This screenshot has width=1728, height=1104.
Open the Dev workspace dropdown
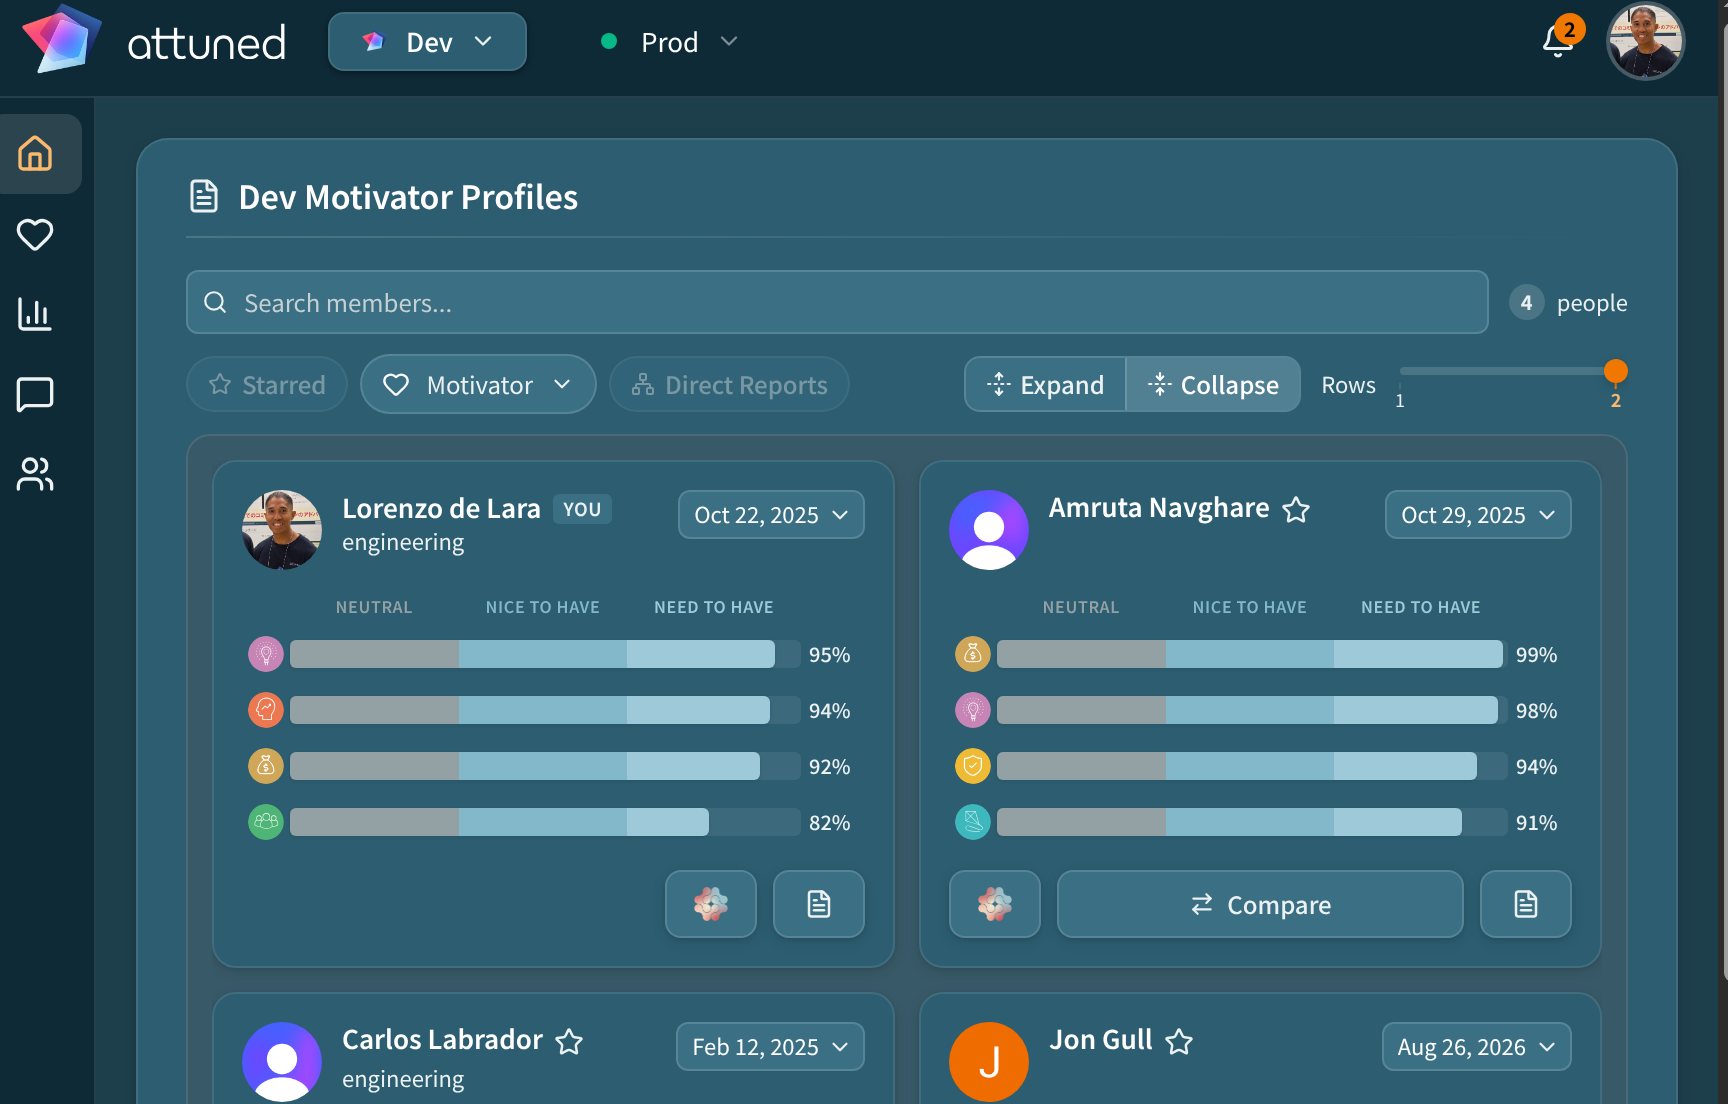pyautogui.click(x=428, y=42)
